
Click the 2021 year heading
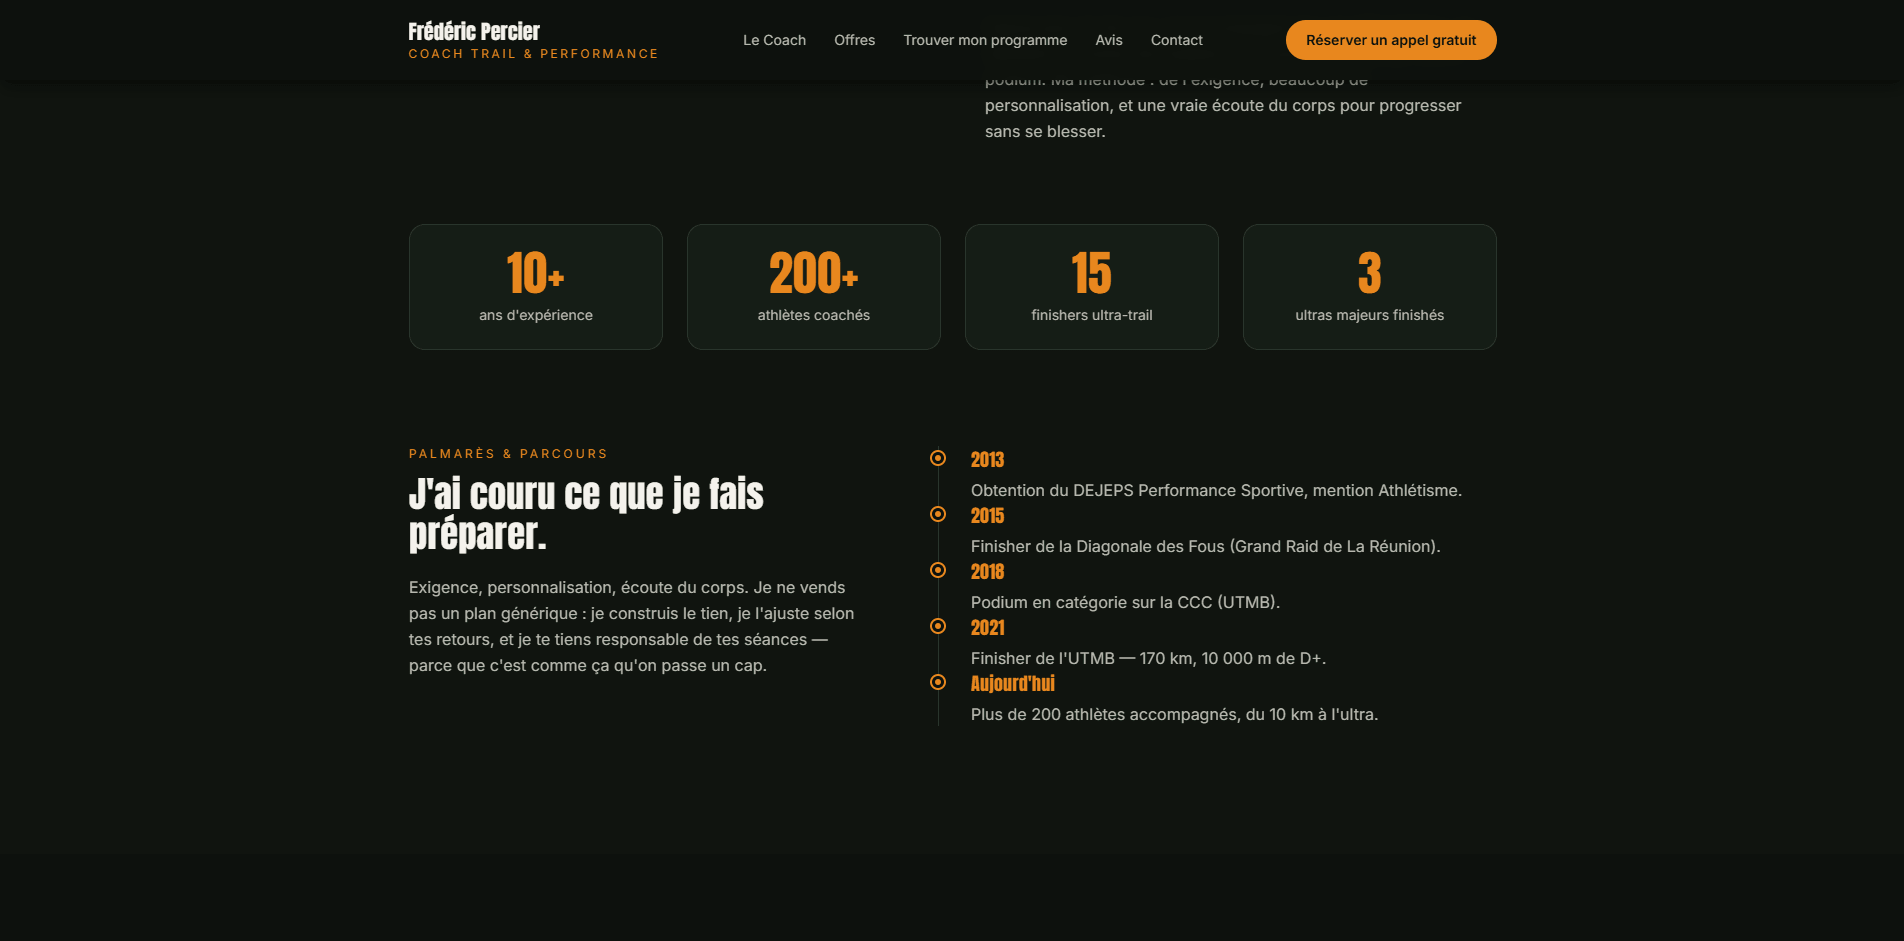click(988, 628)
